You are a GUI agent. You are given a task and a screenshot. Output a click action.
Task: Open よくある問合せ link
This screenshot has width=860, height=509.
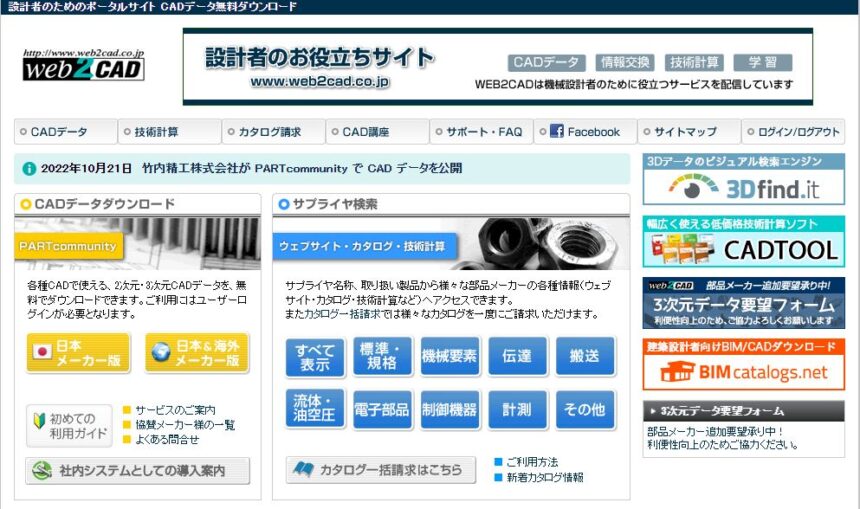[x=167, y=440]
